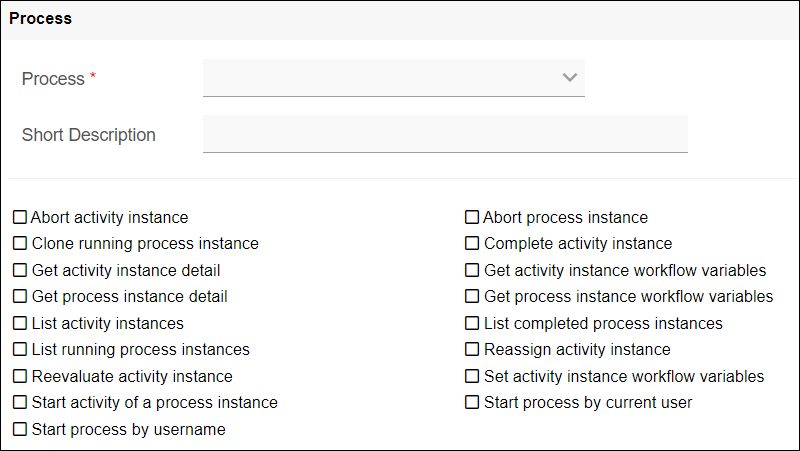Tick Start activity of a process instance

tap(20, 402)
